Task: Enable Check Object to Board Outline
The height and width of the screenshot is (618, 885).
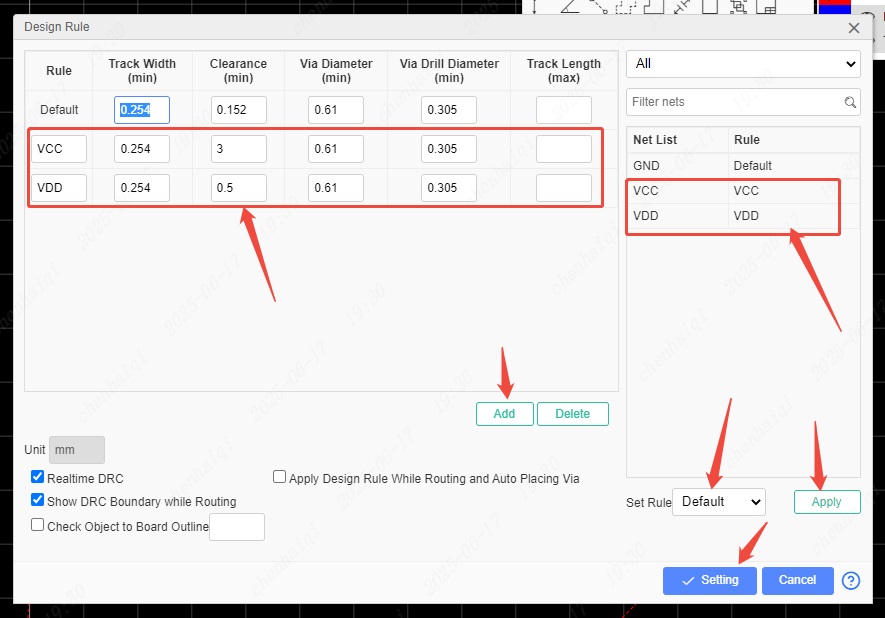Action: click(38, 525)
